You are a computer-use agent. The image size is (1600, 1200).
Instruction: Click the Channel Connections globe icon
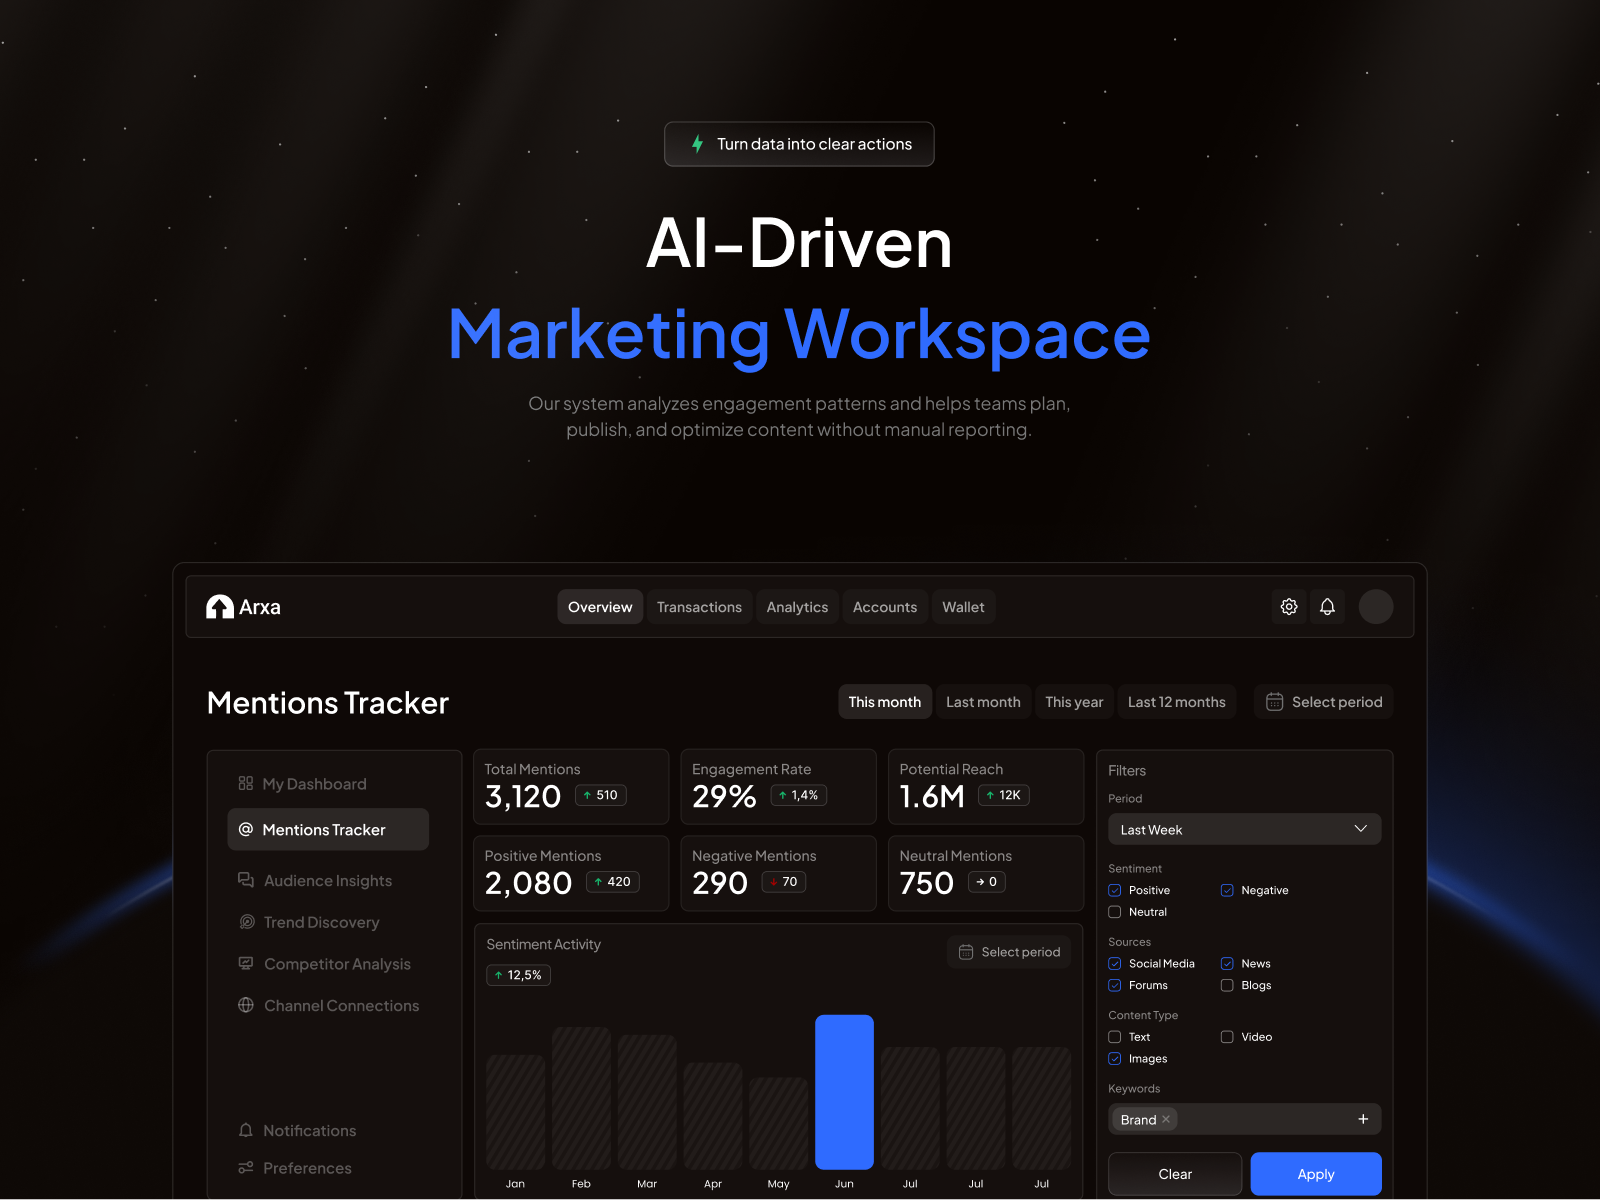point(246,1005)
